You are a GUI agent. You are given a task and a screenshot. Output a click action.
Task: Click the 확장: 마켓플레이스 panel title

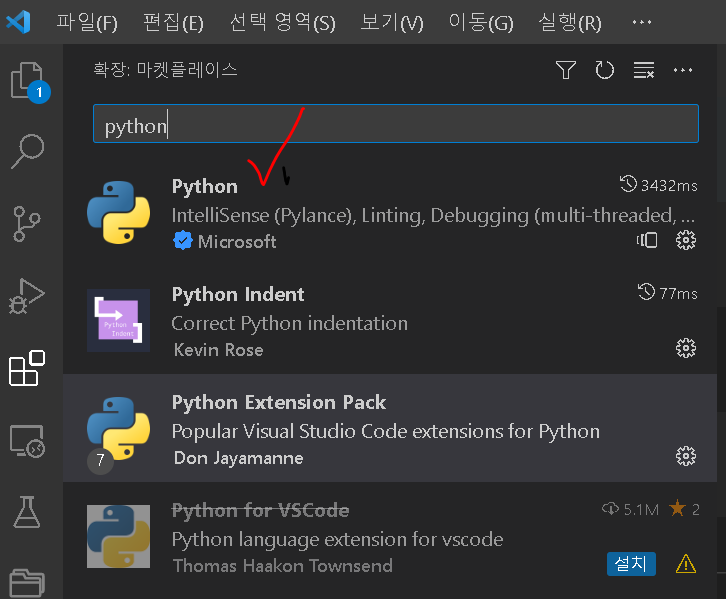pyautogui.click(x=165, y=70)
